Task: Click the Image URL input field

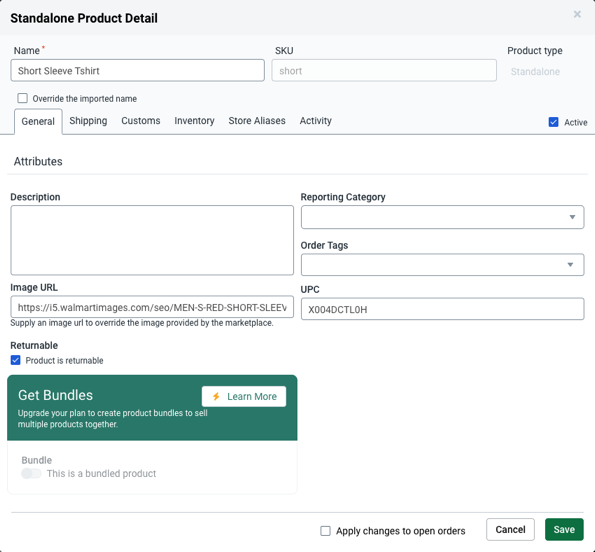Action: (x=152, y=307)
